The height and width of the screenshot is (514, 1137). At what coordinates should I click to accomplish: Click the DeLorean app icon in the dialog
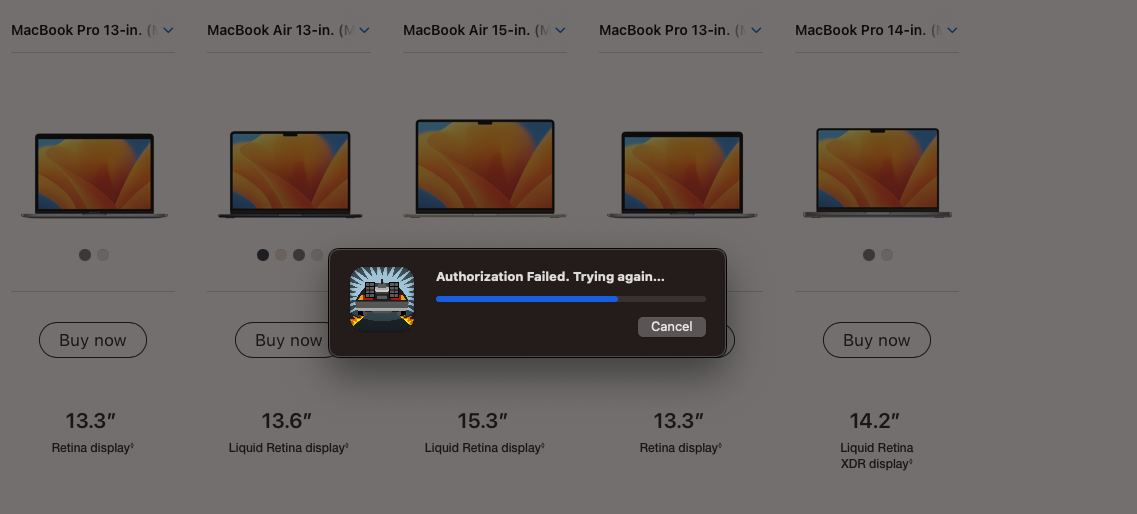(x=382, y=299)
